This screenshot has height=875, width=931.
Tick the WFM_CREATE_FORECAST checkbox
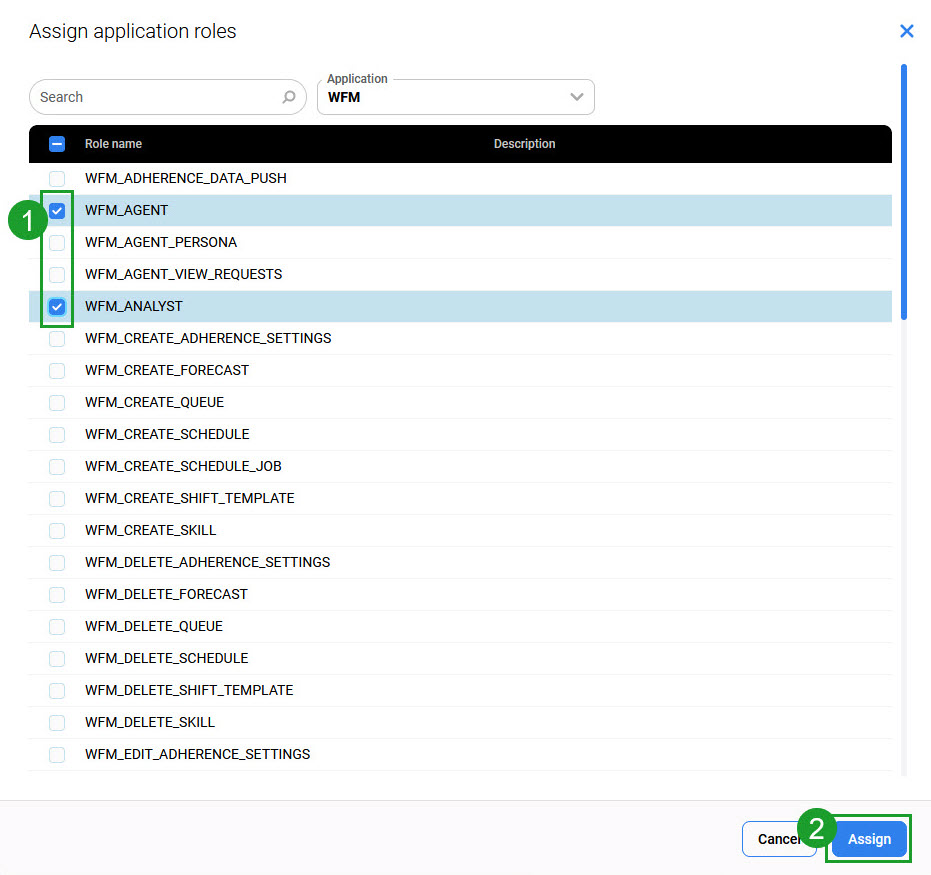coord(57,371)
